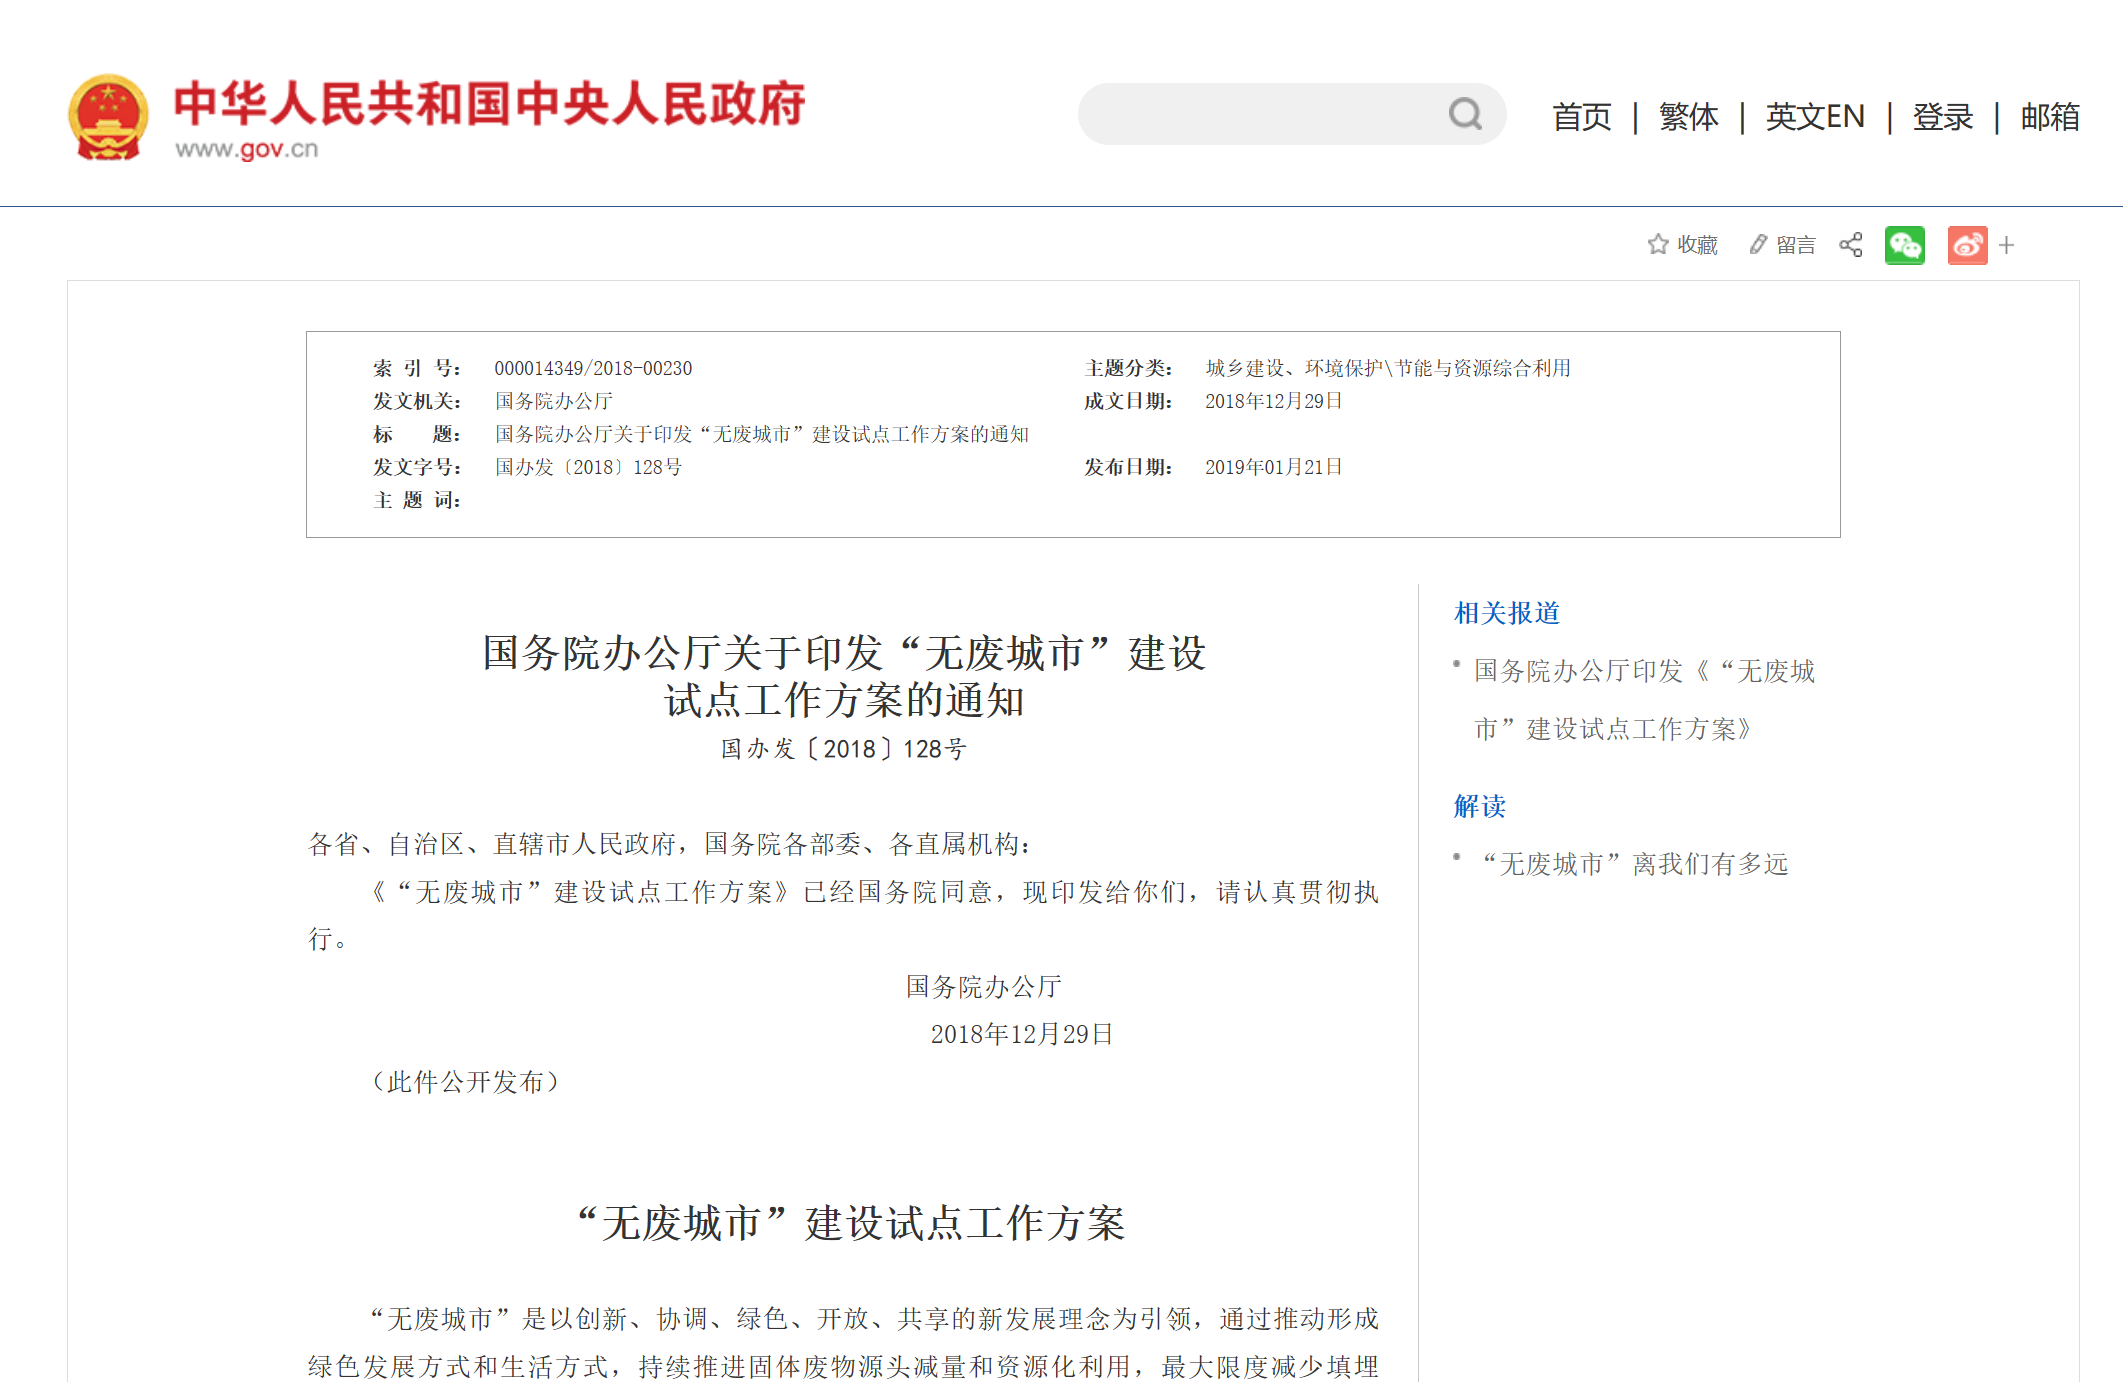Open more sharing options via plus icon

tap(2006, 244)
